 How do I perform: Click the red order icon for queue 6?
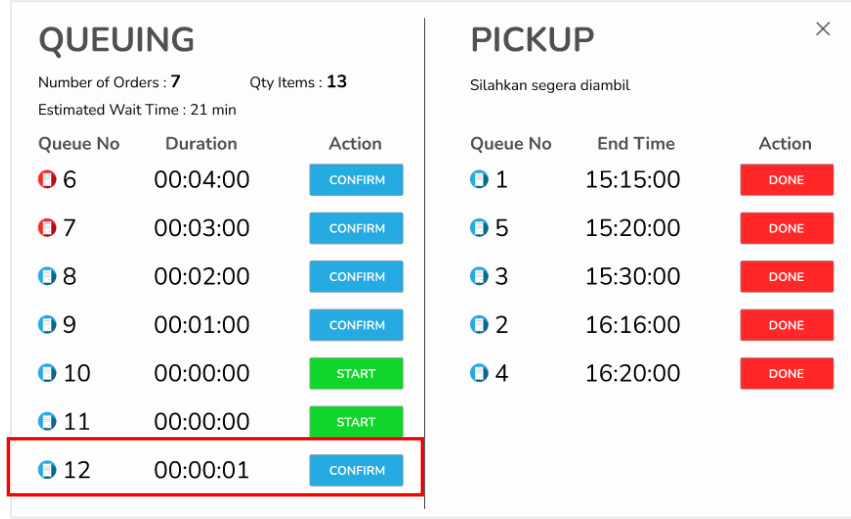pos(47,180)
